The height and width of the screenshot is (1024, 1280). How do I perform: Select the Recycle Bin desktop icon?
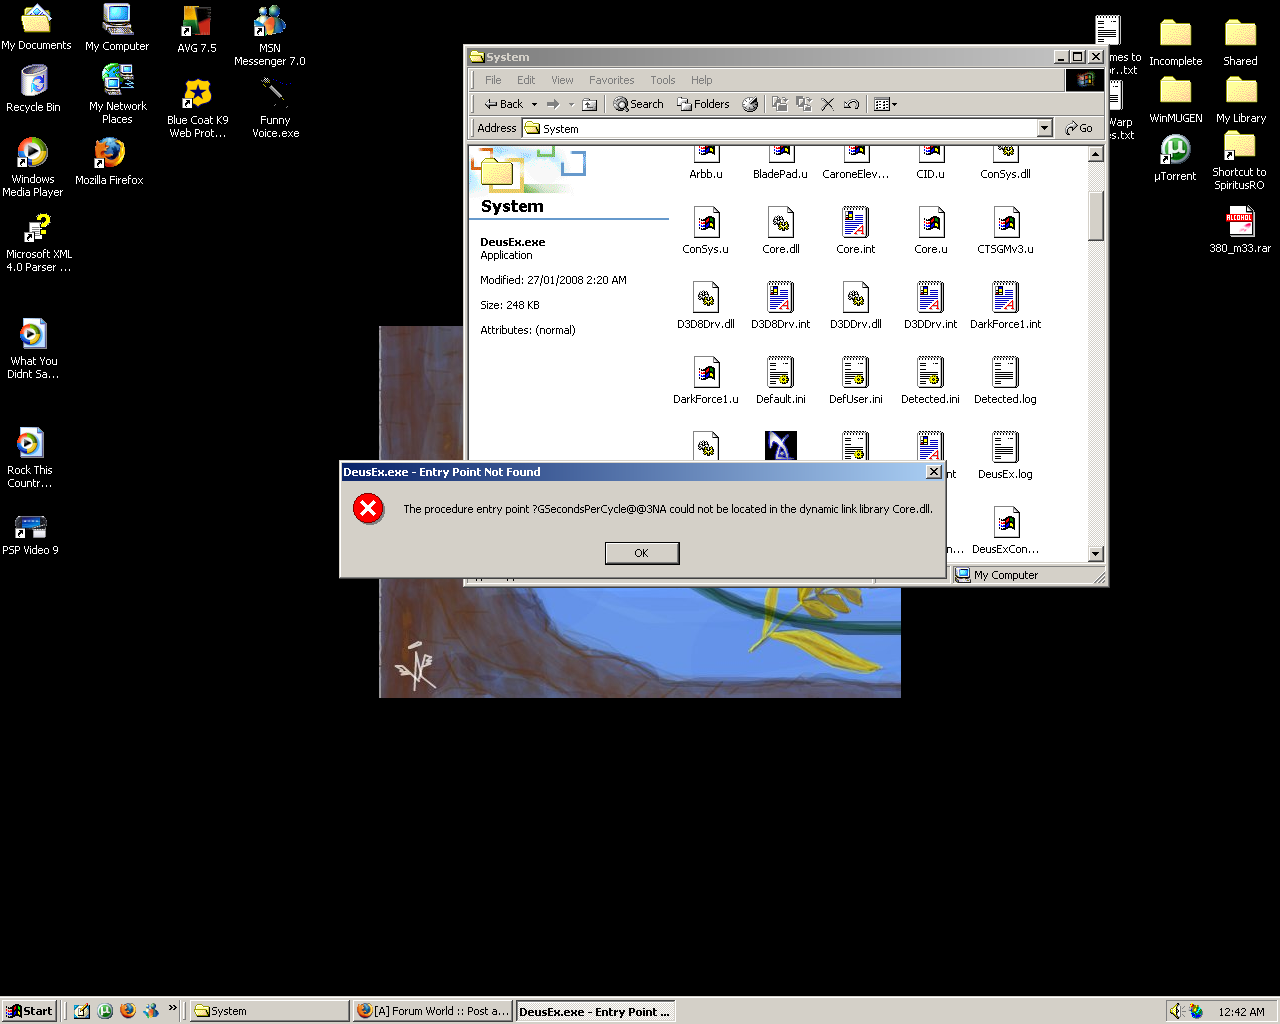(33, 88)
